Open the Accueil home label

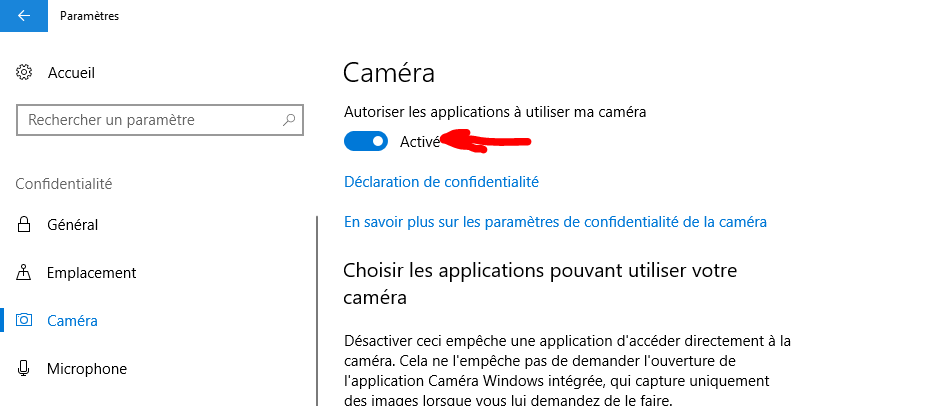(71, 73)
